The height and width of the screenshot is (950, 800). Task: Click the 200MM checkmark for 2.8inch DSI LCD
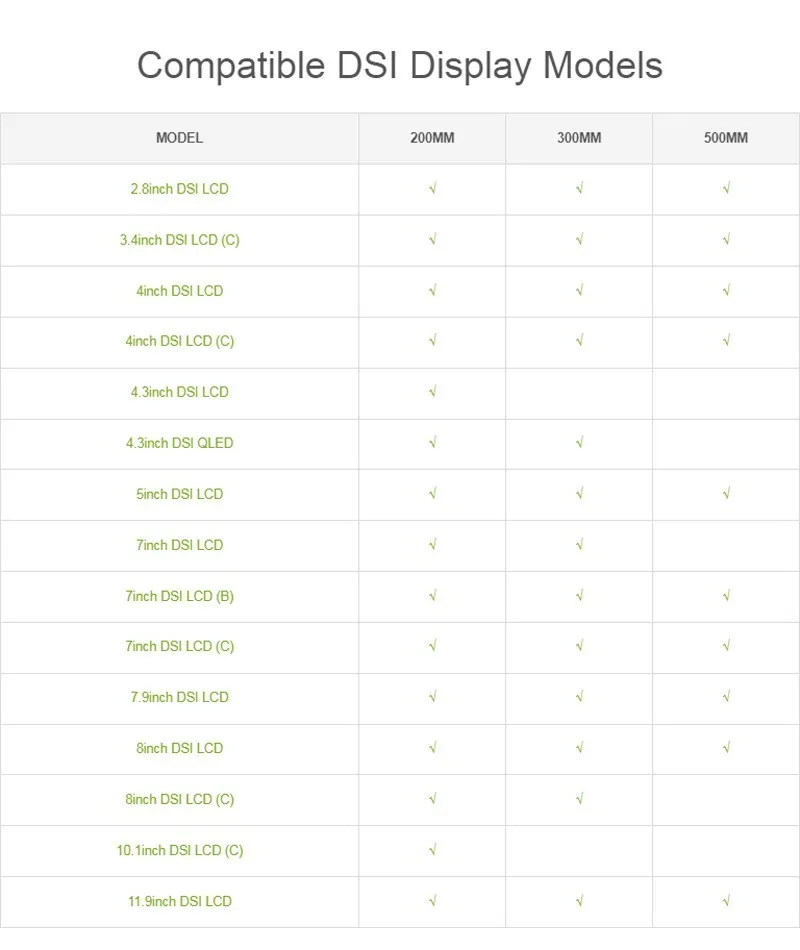tap(432, 188)
